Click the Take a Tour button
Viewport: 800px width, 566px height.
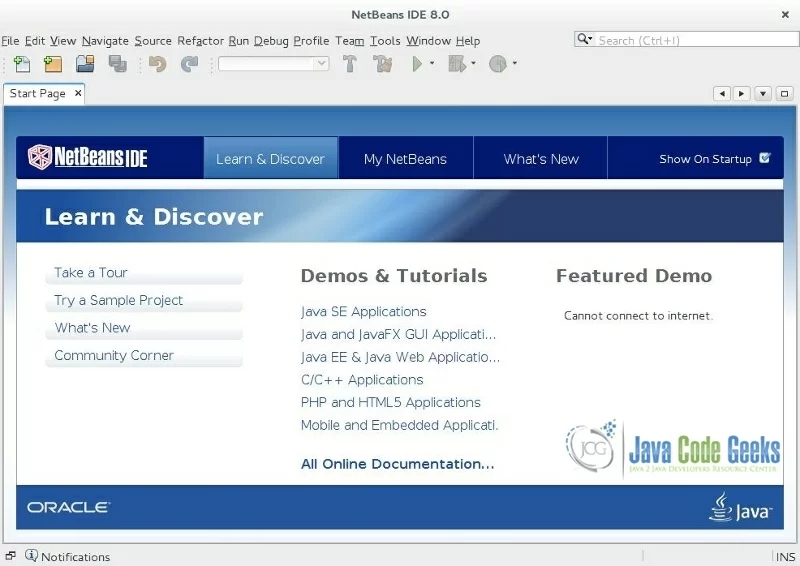tap(144, 273)
